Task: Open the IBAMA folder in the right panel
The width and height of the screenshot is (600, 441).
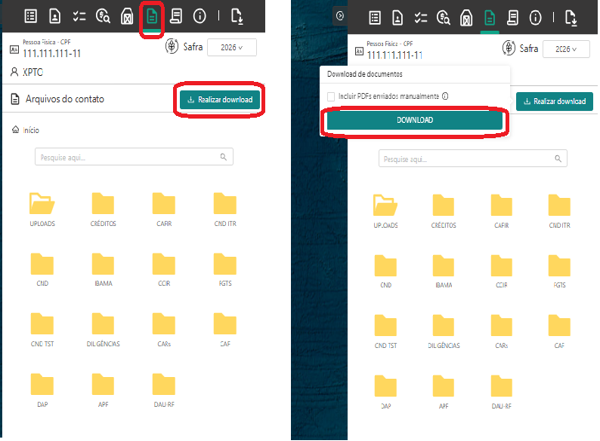Action: coord(443,271)
